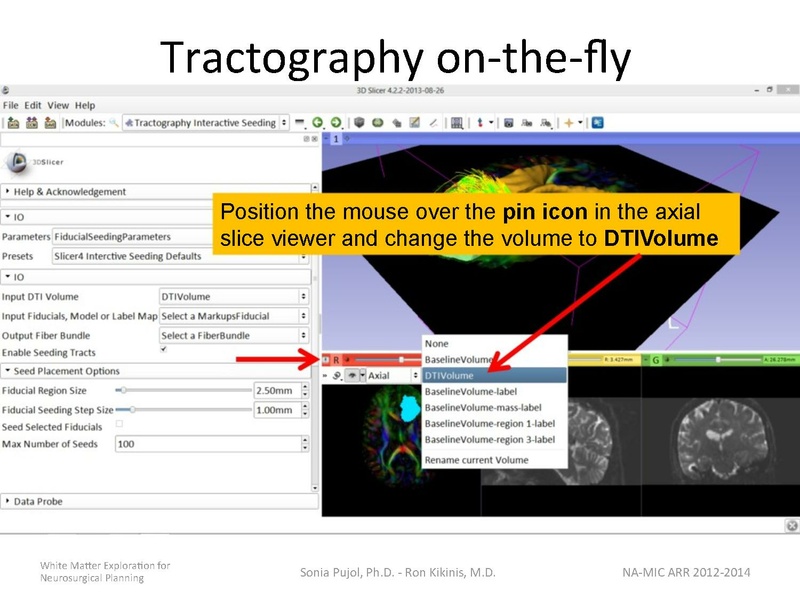The width and height of the screenshot is (800, 600).
Task: Click the pin icon in the red slice viewer
Action: click(326, 360)
